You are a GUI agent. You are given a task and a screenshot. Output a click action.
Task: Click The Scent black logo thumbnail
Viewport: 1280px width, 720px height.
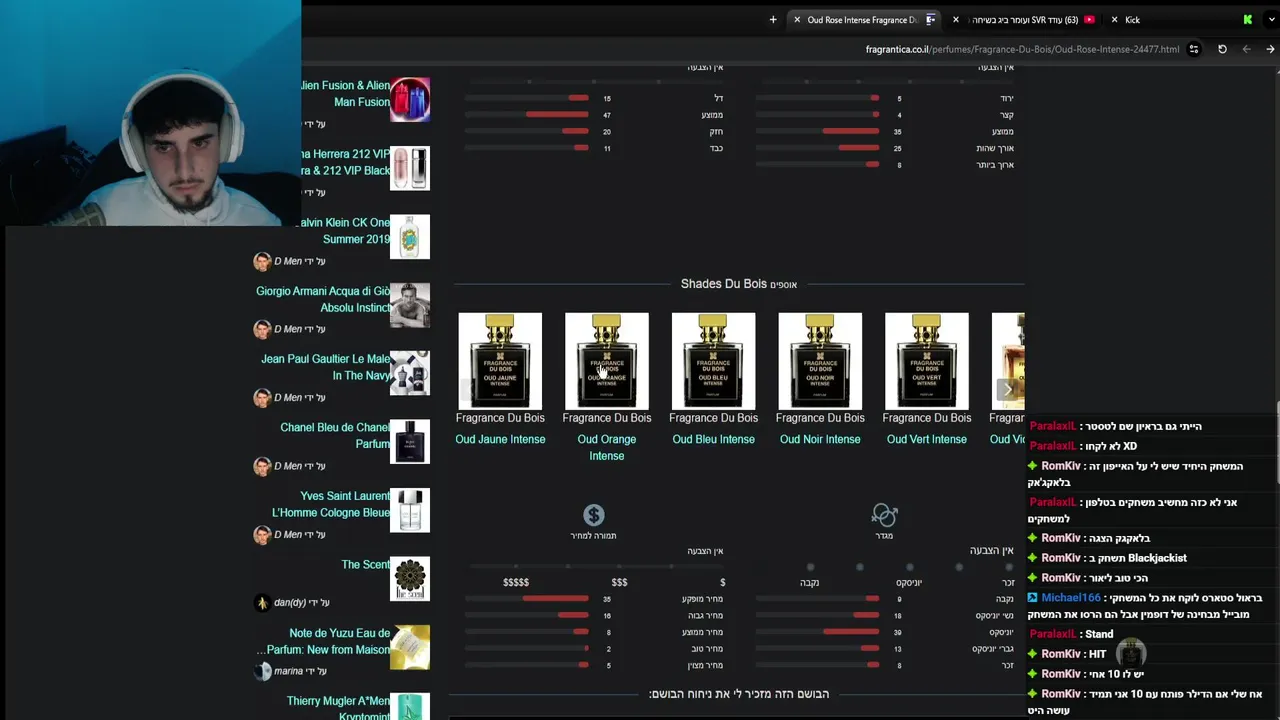coord(410,579)
